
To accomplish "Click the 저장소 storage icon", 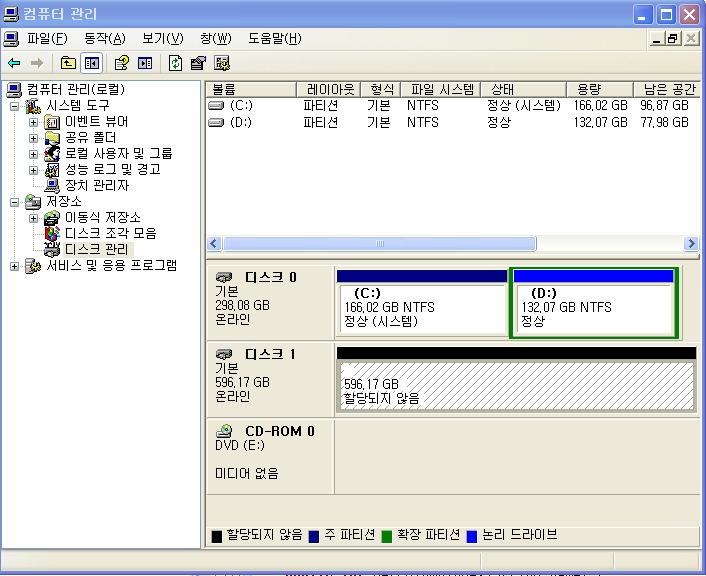I will 33,202.
